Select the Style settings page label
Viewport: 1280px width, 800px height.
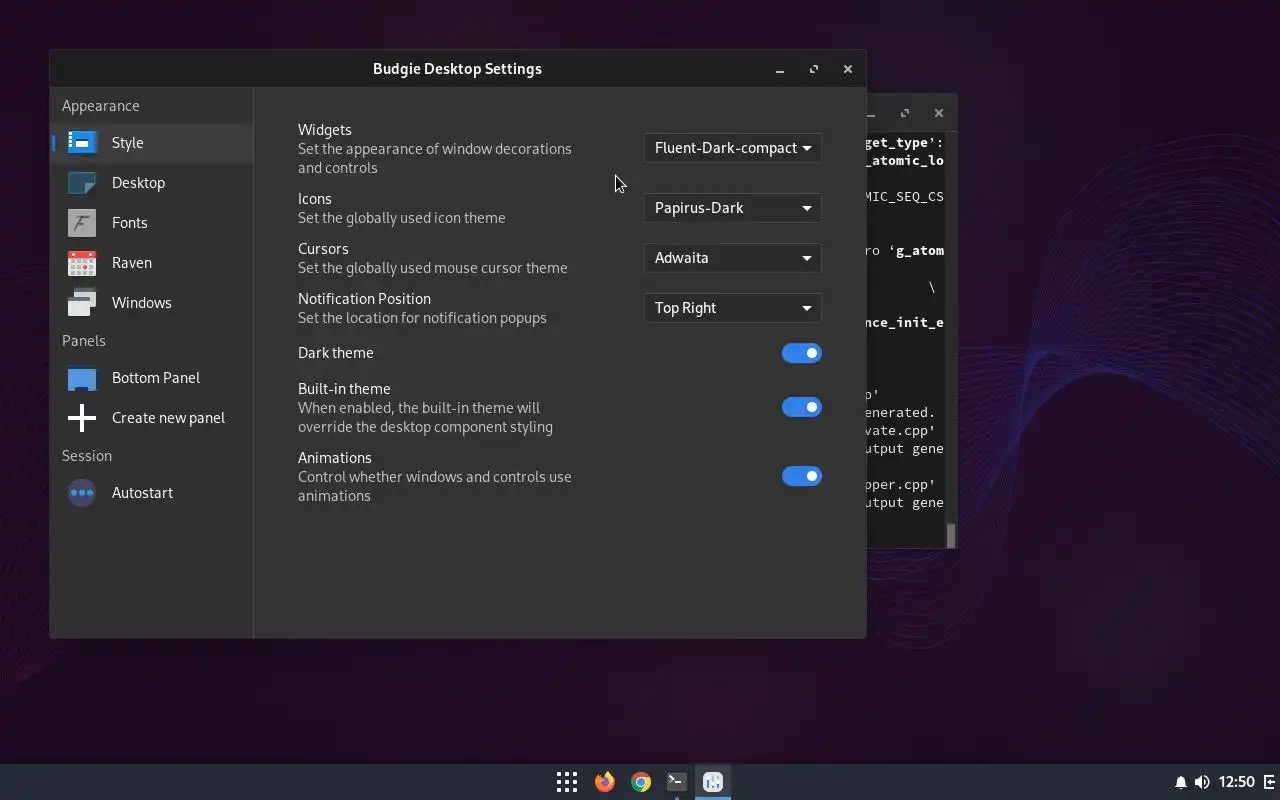pos(128,143)
